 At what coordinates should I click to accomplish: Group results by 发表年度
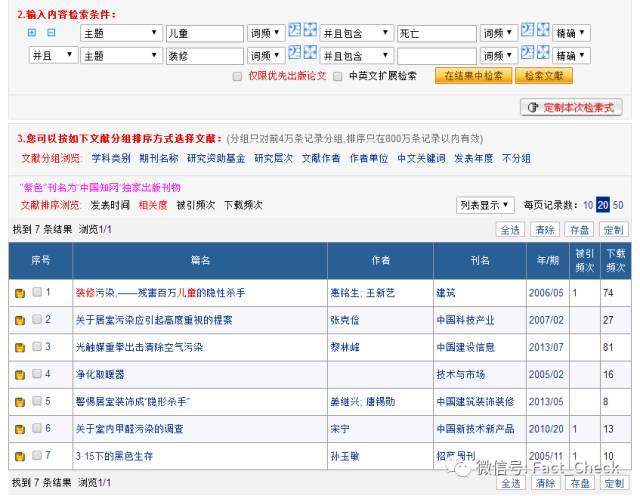(473, 158)
